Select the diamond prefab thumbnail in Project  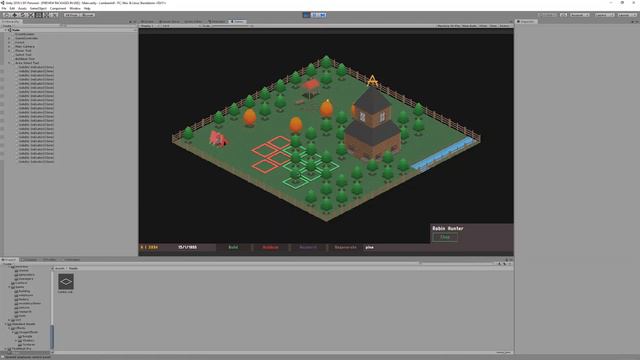pos(66,282)
